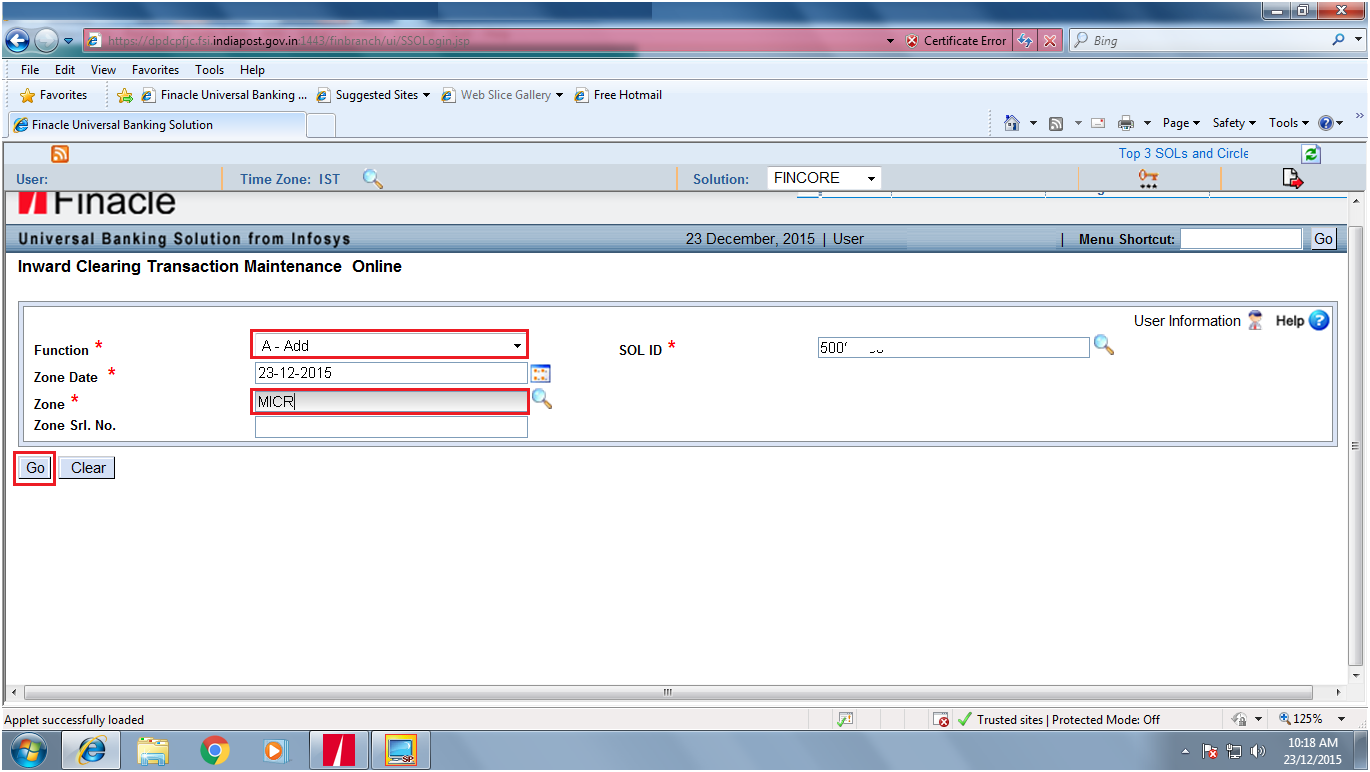Open the Favorites menu

click(155, 69)
